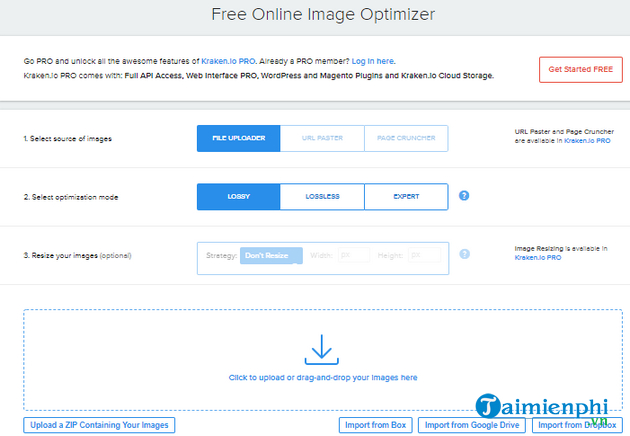Viewport: 630px width, 436px height.
Task: Open Kraken.io PRO link under Image Resizing note
Action: pyautogui.click(x=538, y=258)
